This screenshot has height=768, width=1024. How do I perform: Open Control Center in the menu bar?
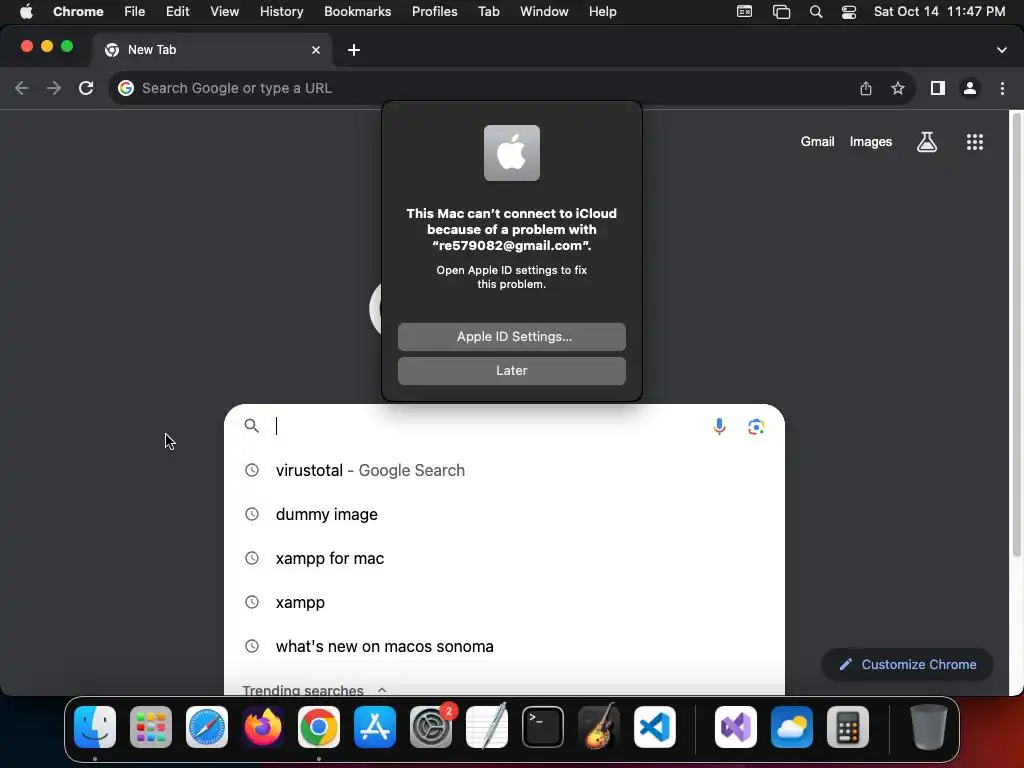click(x=848, y=12)
